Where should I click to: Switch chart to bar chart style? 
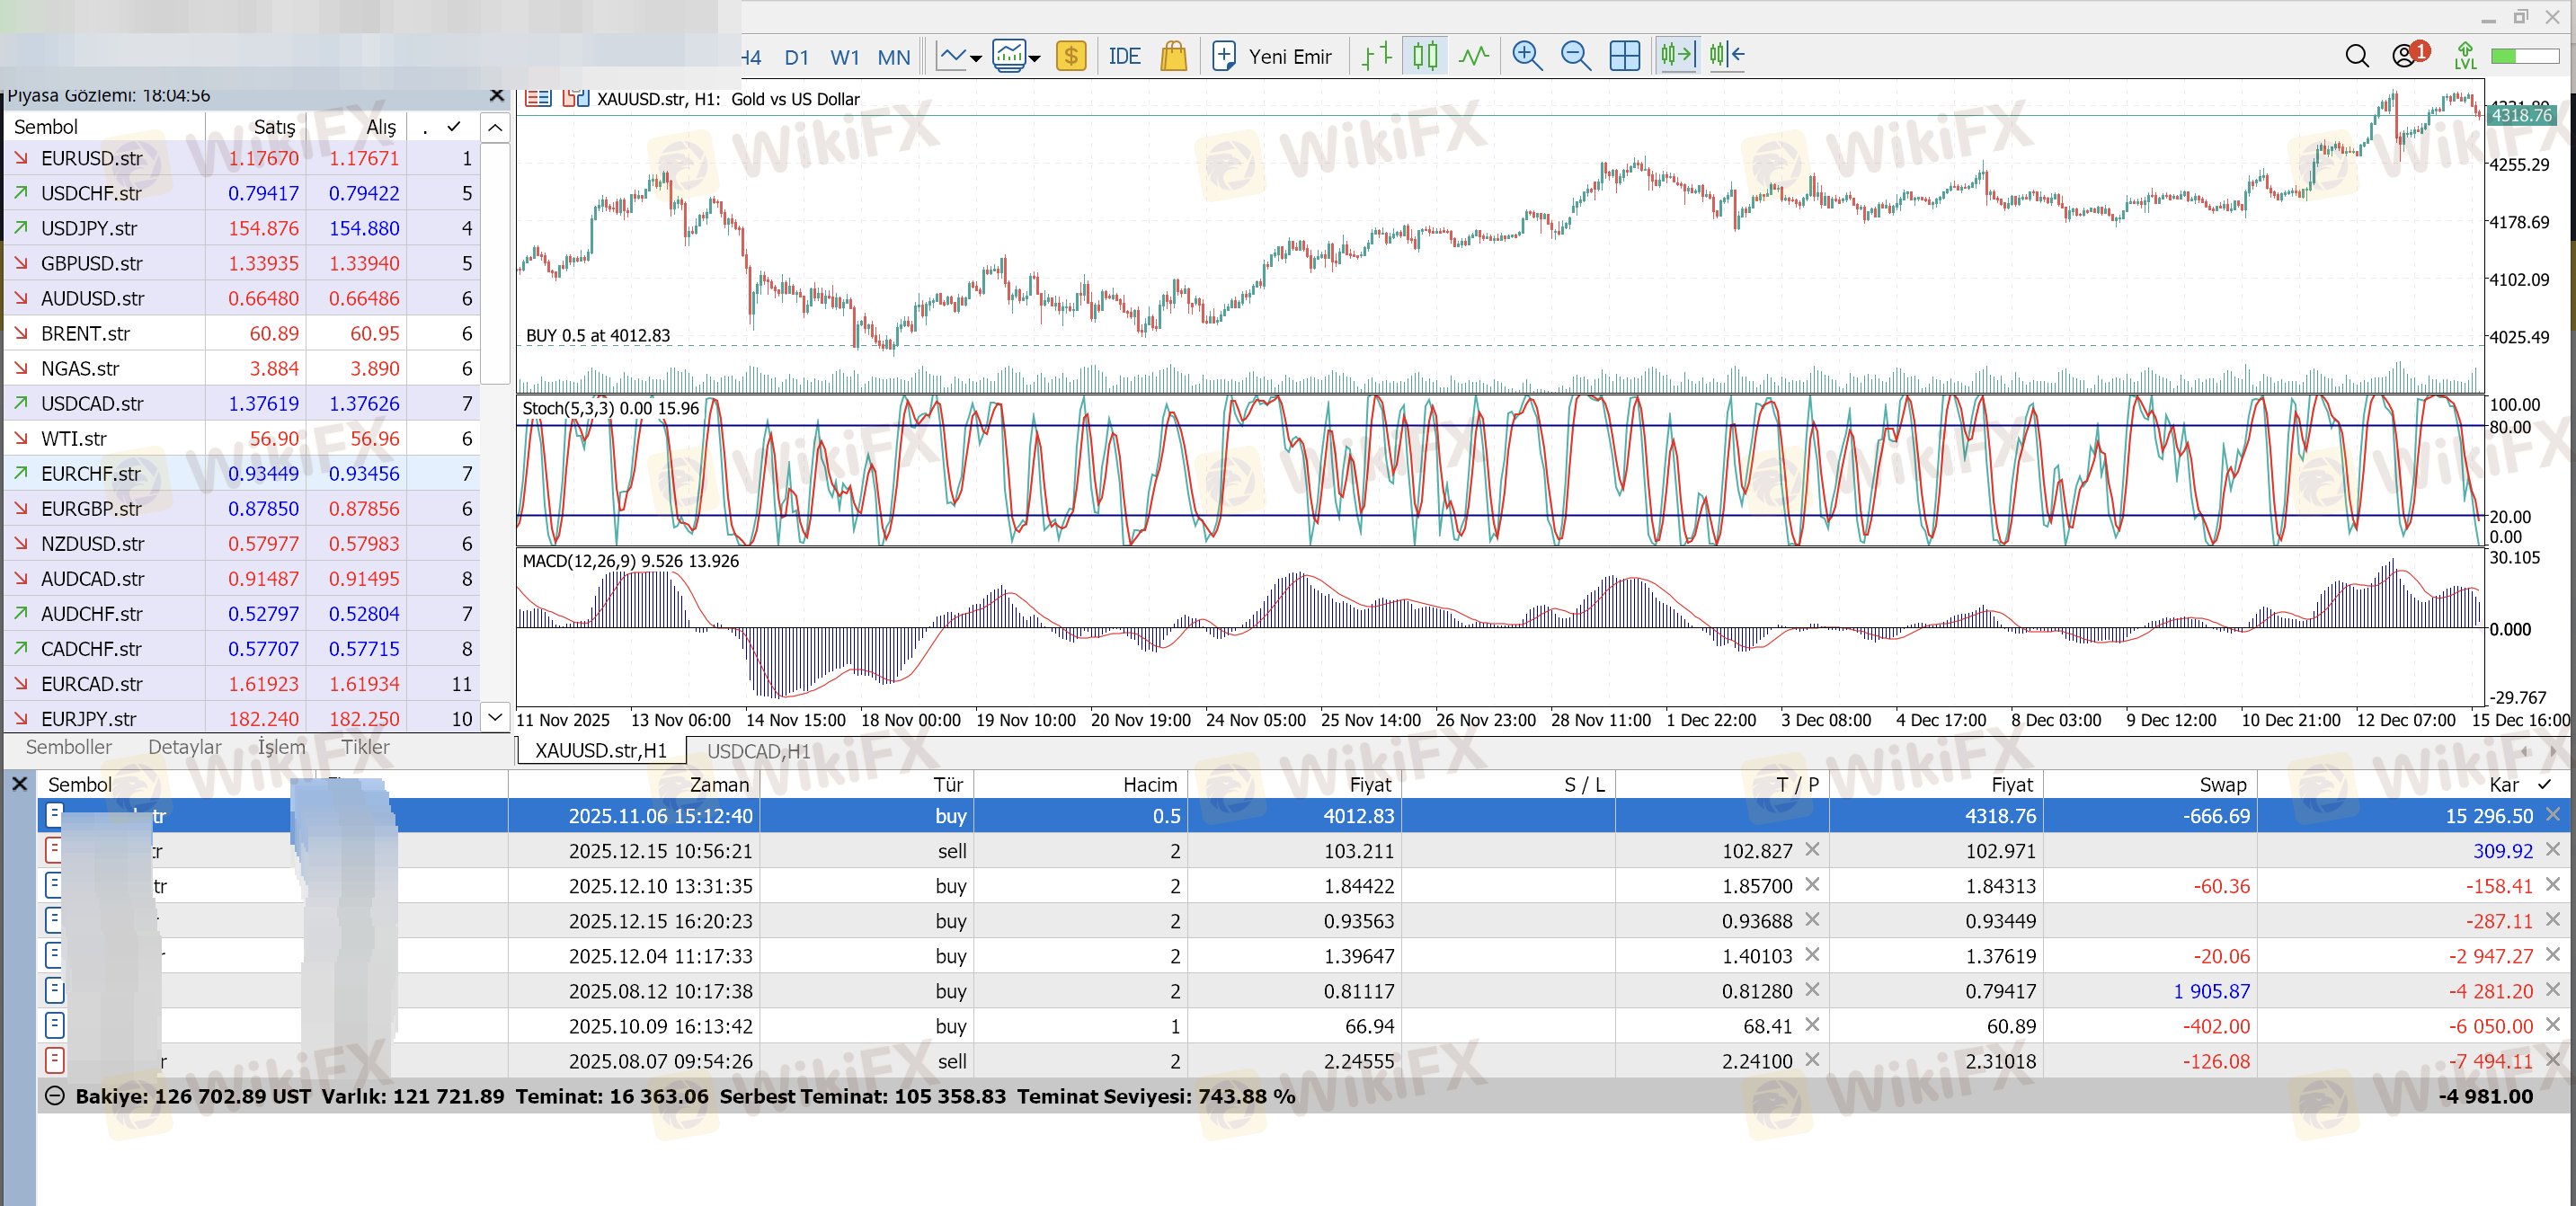click(1377, 56)
